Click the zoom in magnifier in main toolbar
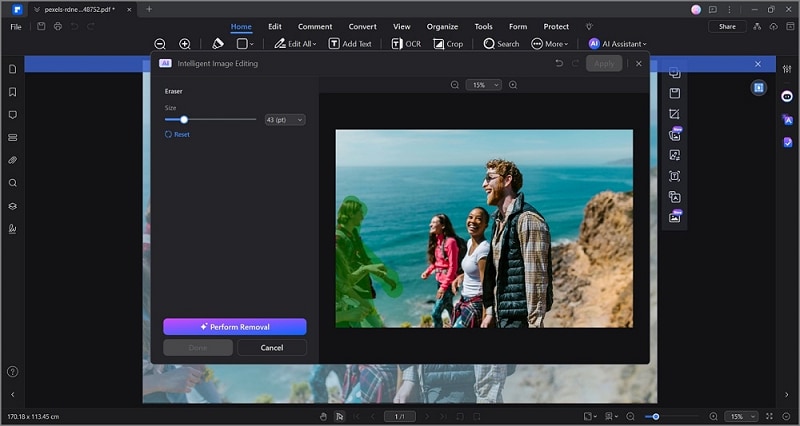800x426 pixels. 185,44
